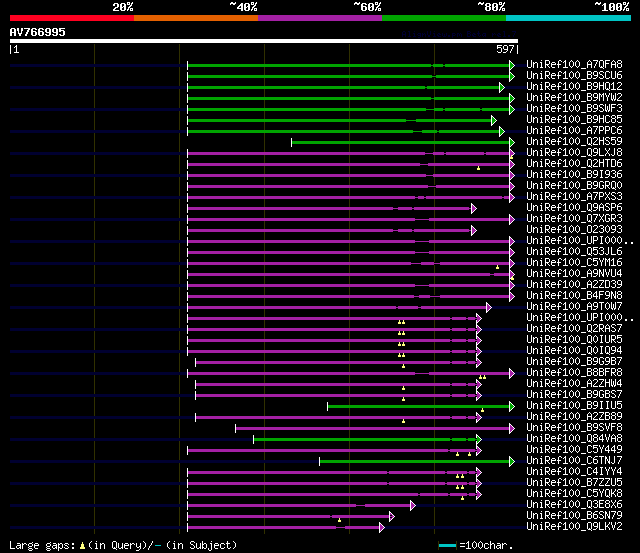Select the UniRef100_Q2HS59 label
This screenshot has height=553, width=640.
(x=574, y=142)
